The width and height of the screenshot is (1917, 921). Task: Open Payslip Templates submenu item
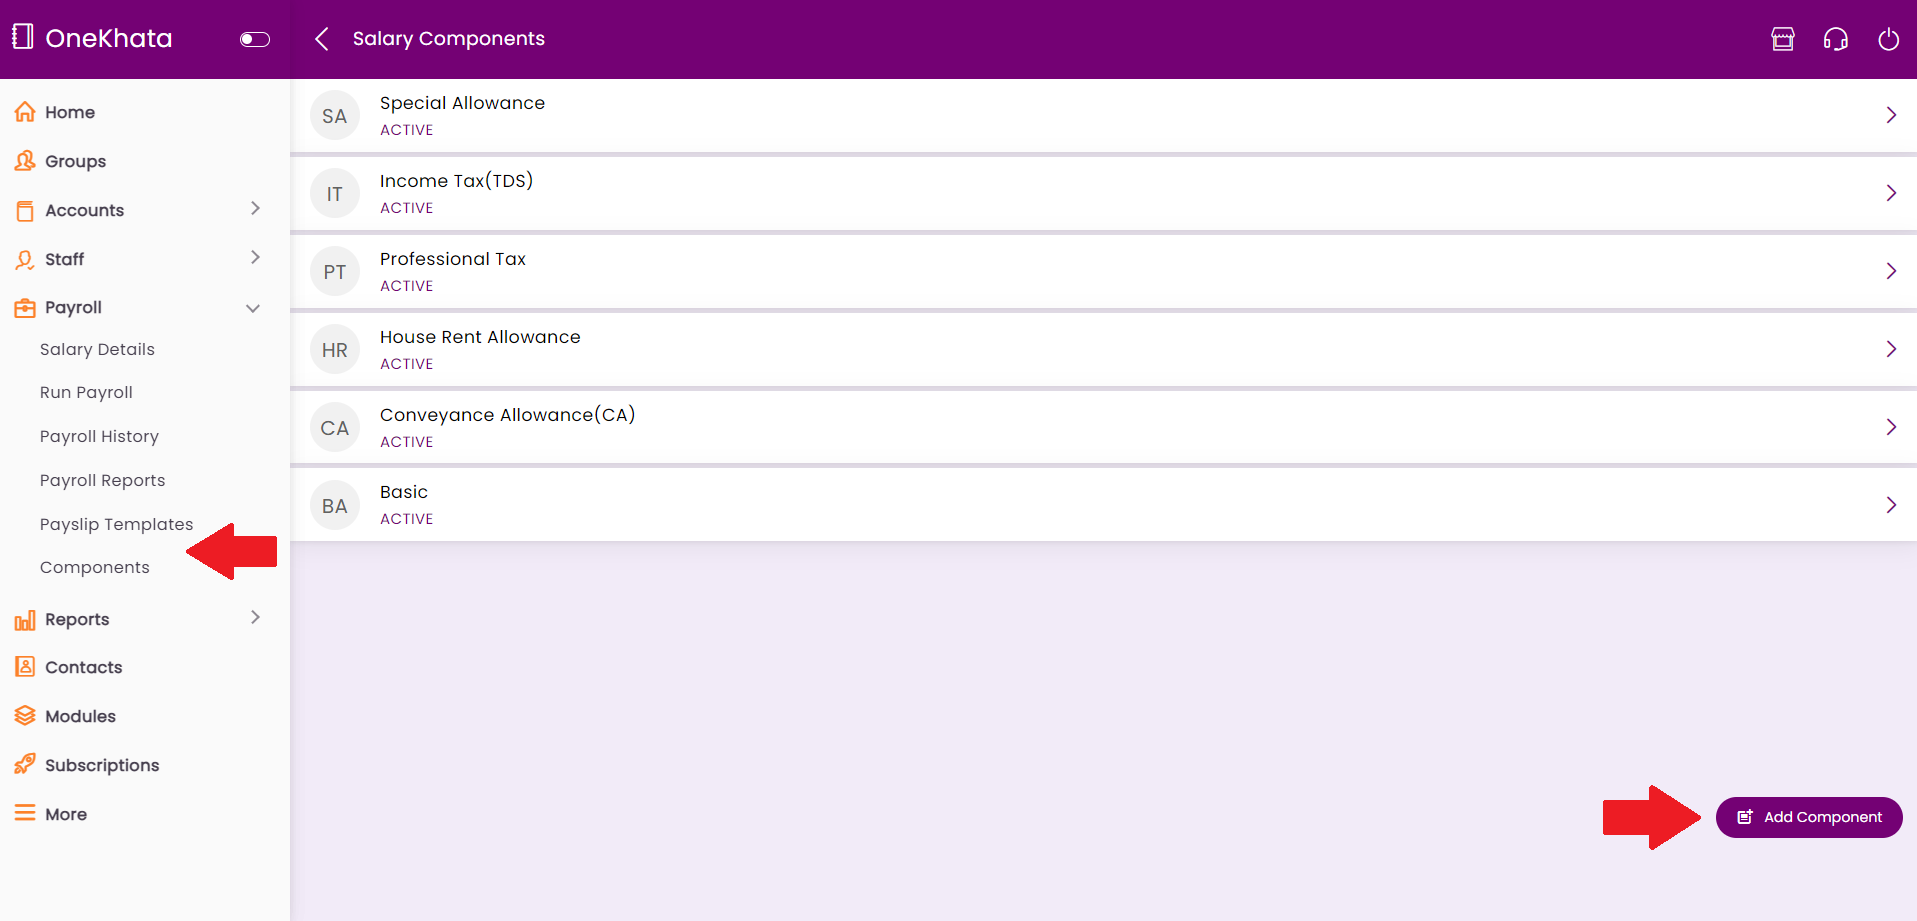click(116, 524)
